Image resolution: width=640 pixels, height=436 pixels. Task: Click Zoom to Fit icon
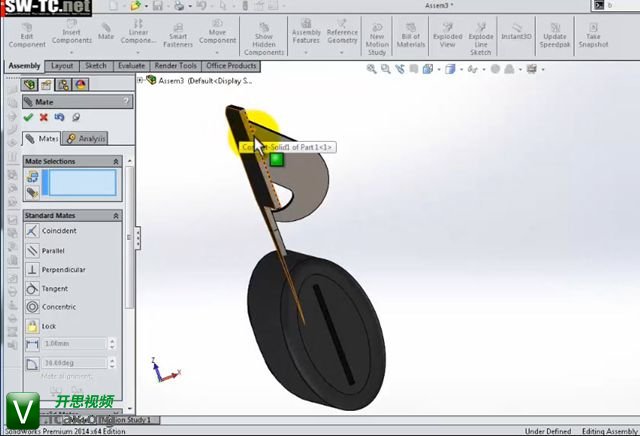[x=371, y=69]
